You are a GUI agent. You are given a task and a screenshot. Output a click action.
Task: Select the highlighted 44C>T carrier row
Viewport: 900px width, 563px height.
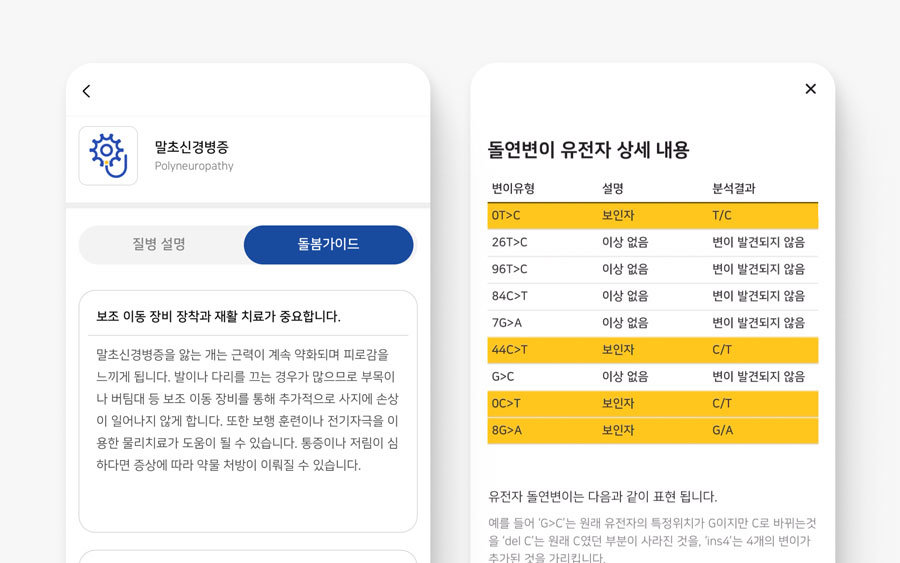pos(652,350)
